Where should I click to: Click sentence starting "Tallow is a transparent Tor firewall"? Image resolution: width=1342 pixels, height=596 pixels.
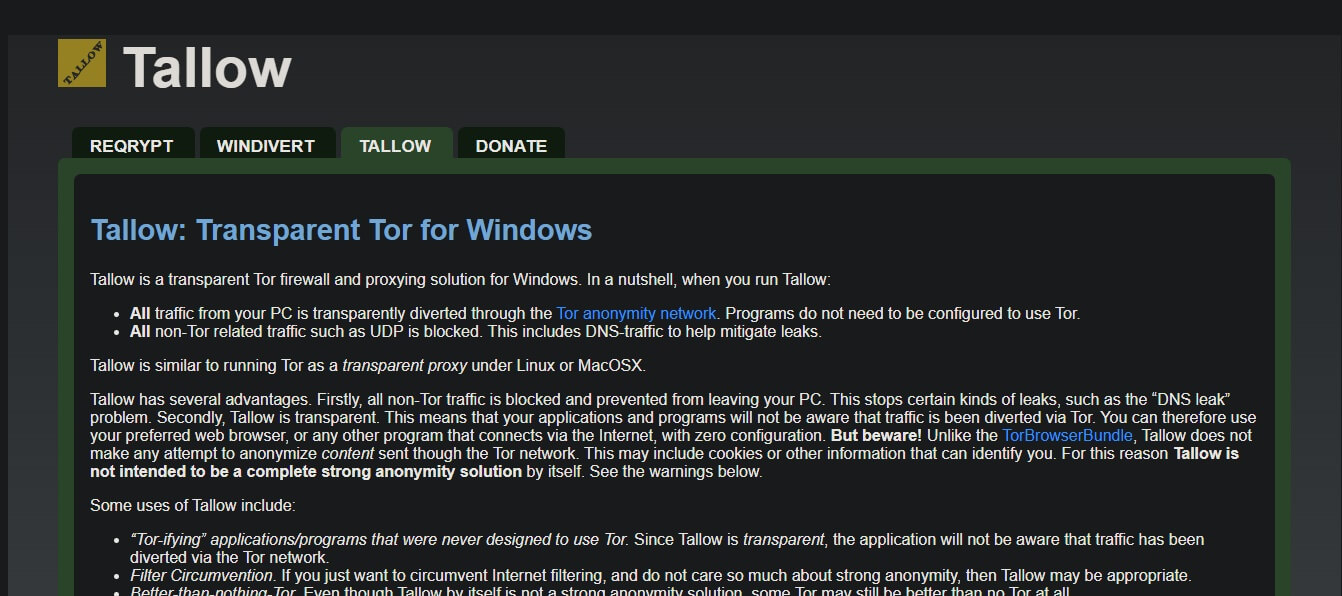tap(460, 279)
